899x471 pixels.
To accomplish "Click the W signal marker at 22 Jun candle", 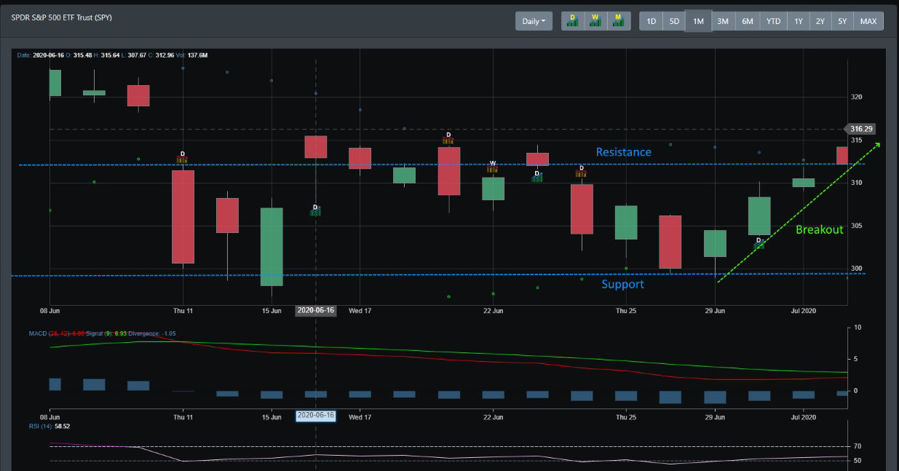I will [493, 167].
